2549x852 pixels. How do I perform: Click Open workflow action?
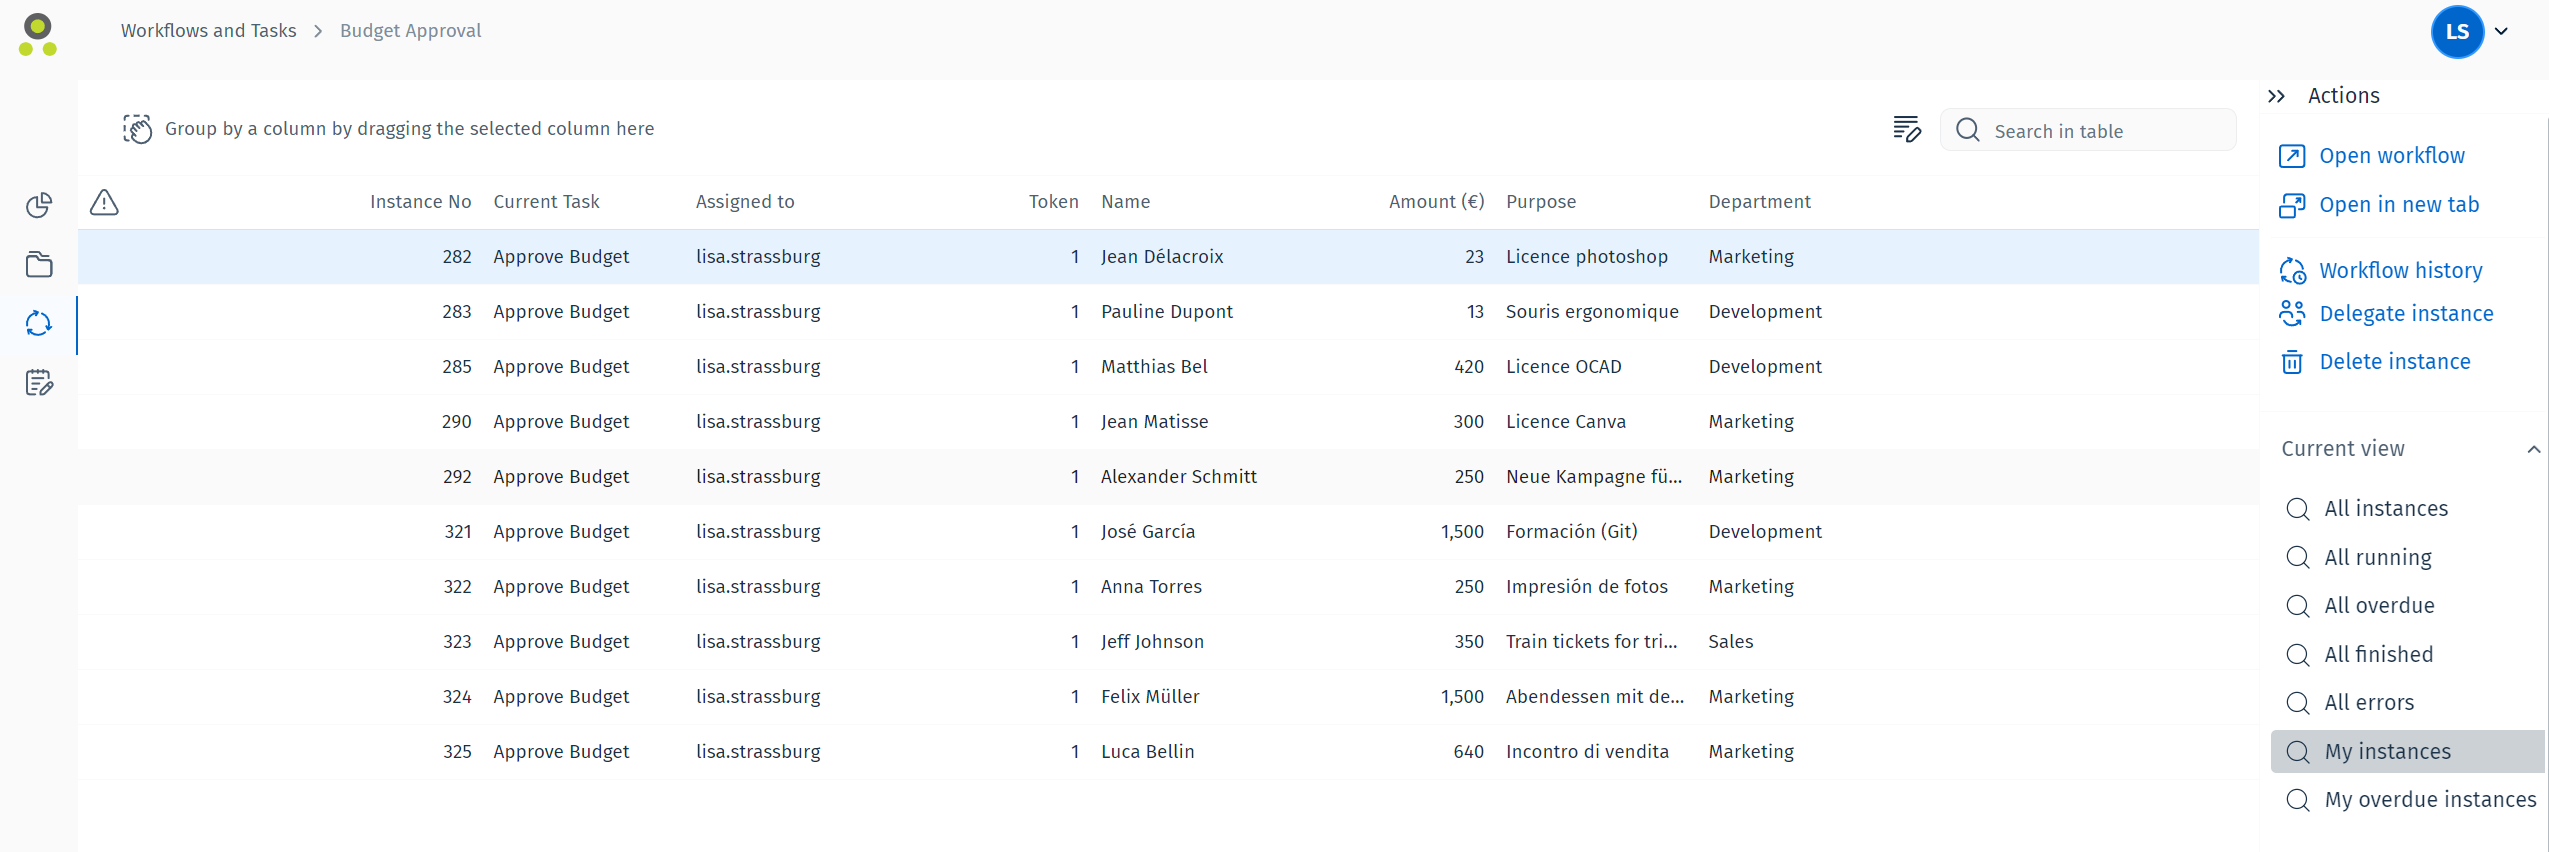[2391, 156]
